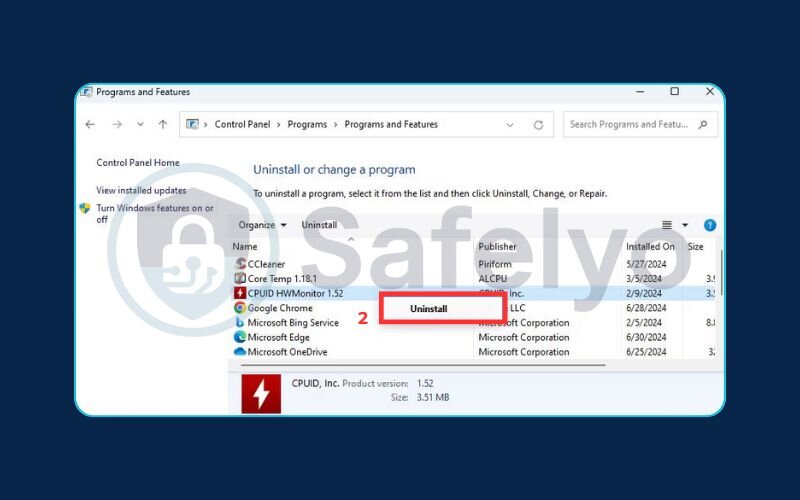Select the Google Chrome entry
800x500 pixels.
280,308
